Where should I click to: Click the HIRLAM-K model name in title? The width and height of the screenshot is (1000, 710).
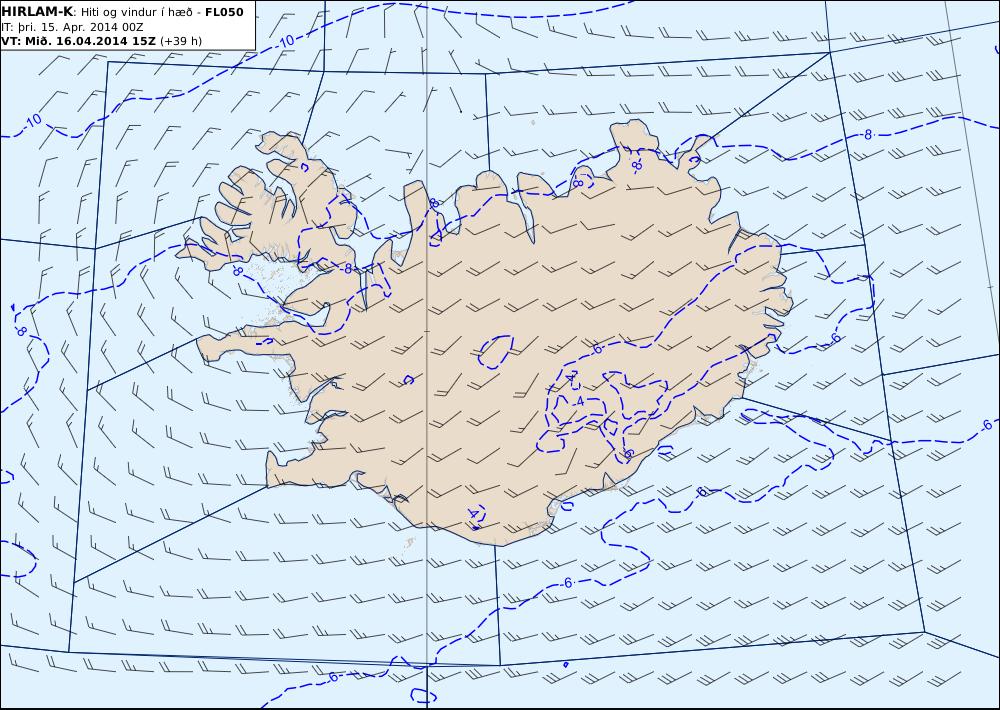(x=37, y=12)
